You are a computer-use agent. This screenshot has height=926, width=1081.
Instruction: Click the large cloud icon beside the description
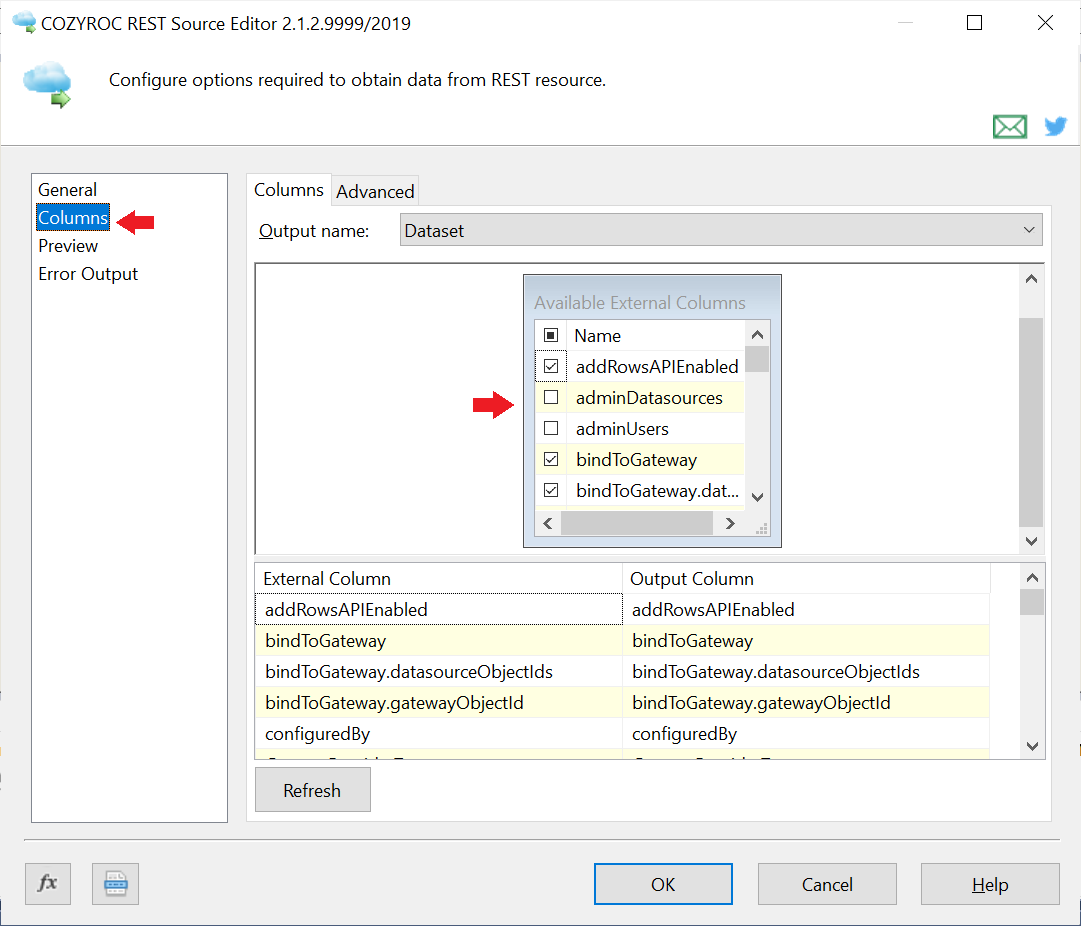tap(48, 85)
